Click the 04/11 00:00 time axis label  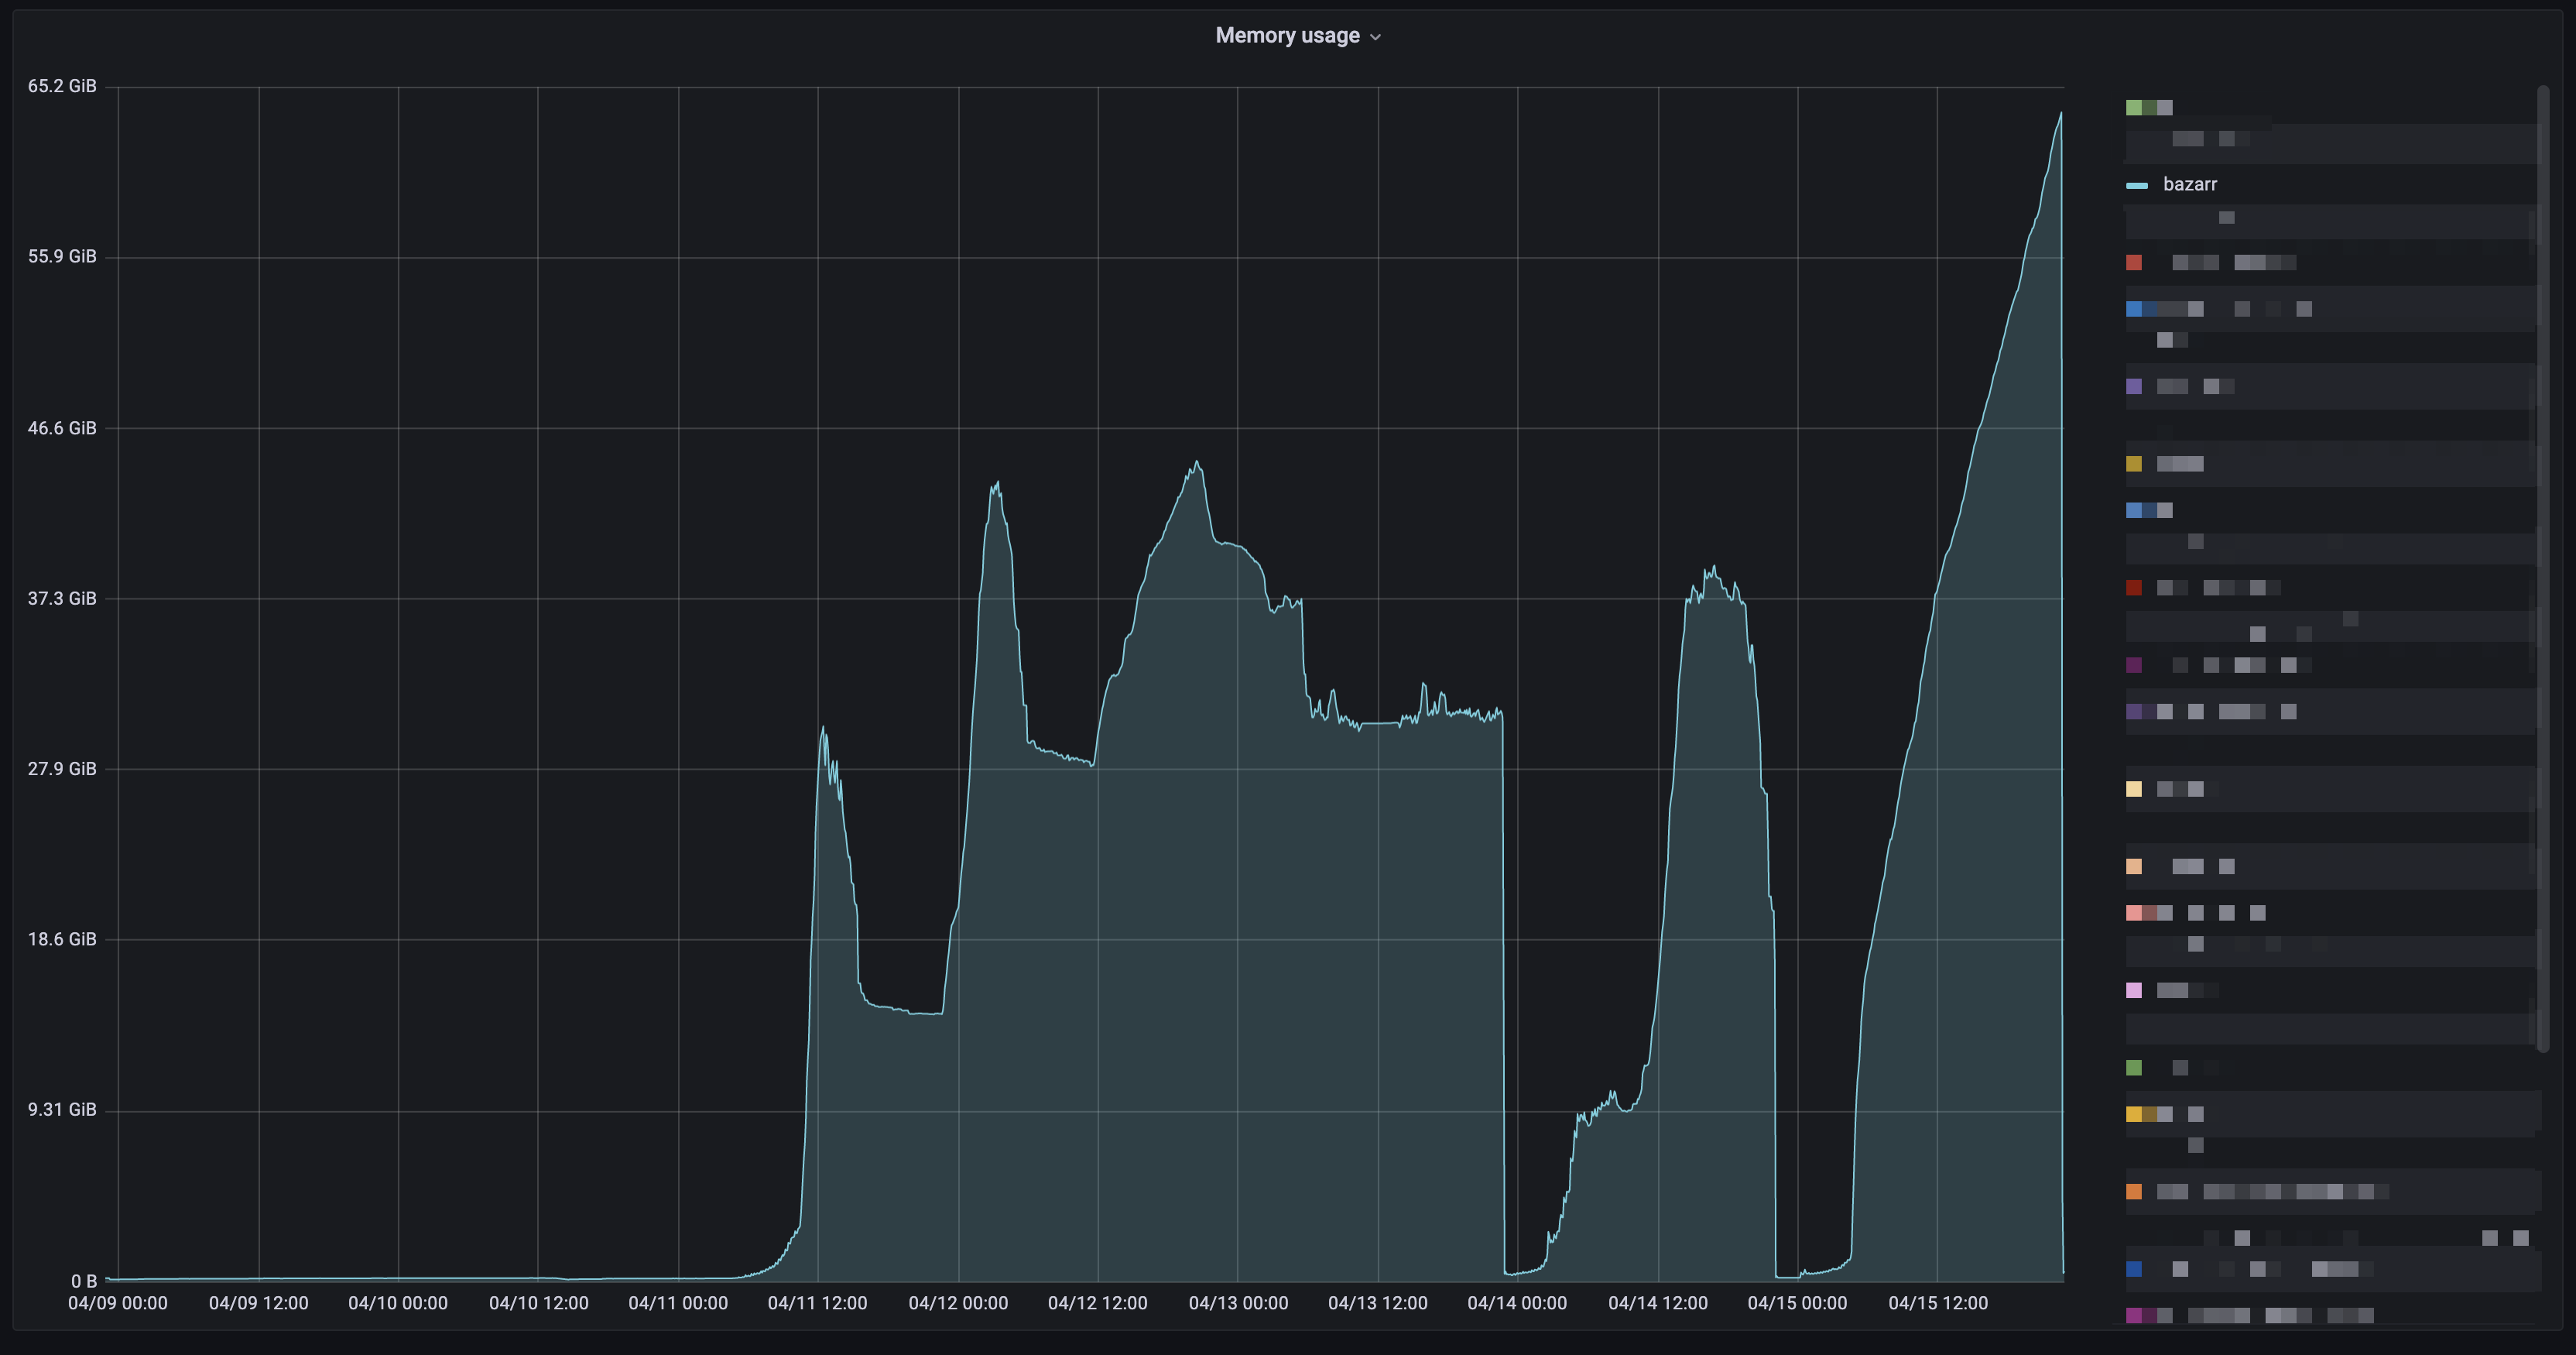coord(678,1303)
